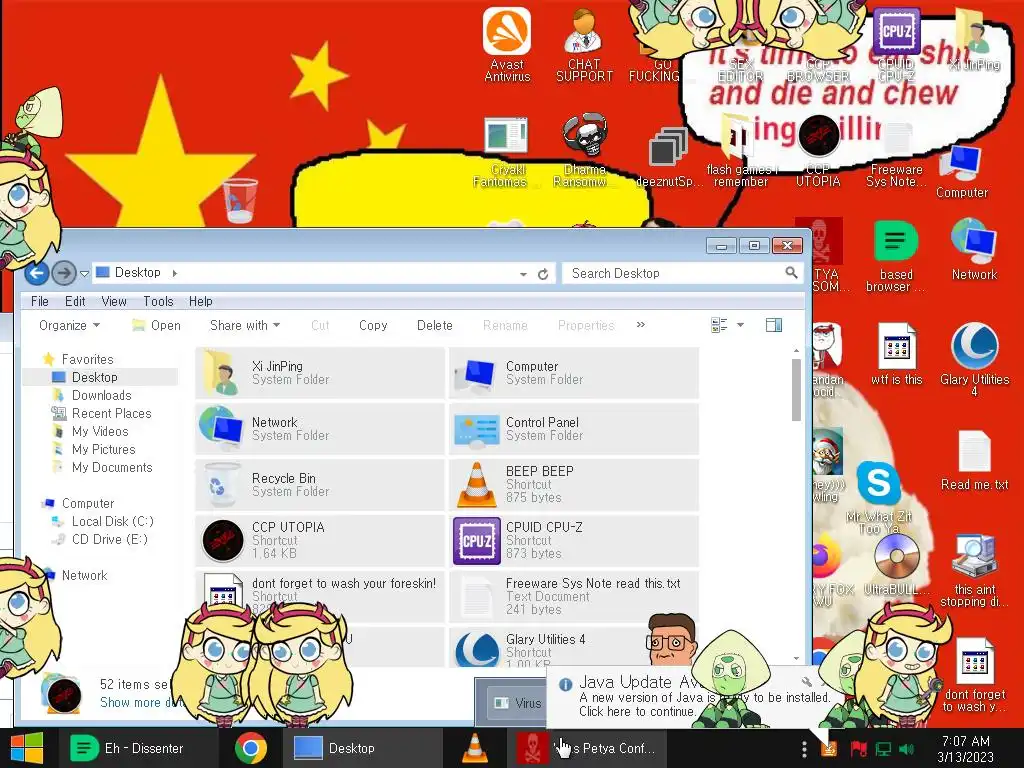Open Read me.txt on the desktop
1024x768 pixels.
click(974, 461)
